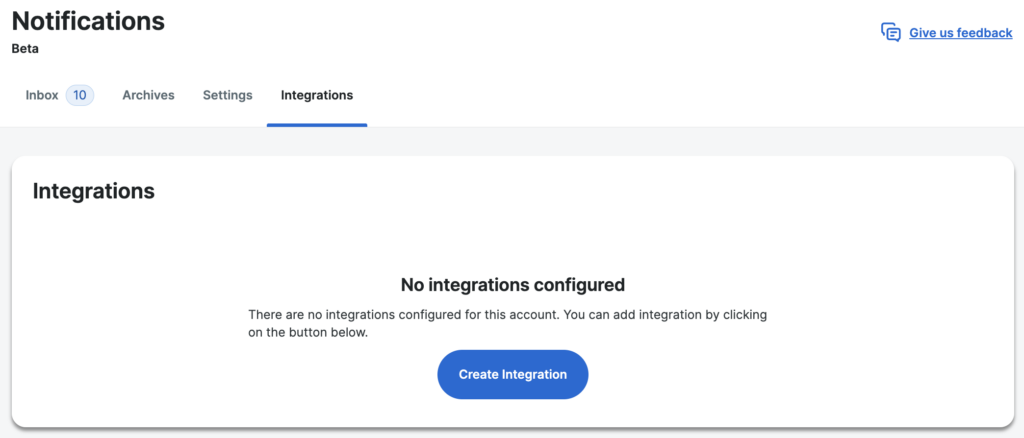Click empty card area right of Integrations heading
This screenshot has width=1024, height=438.
click(600, 191)
